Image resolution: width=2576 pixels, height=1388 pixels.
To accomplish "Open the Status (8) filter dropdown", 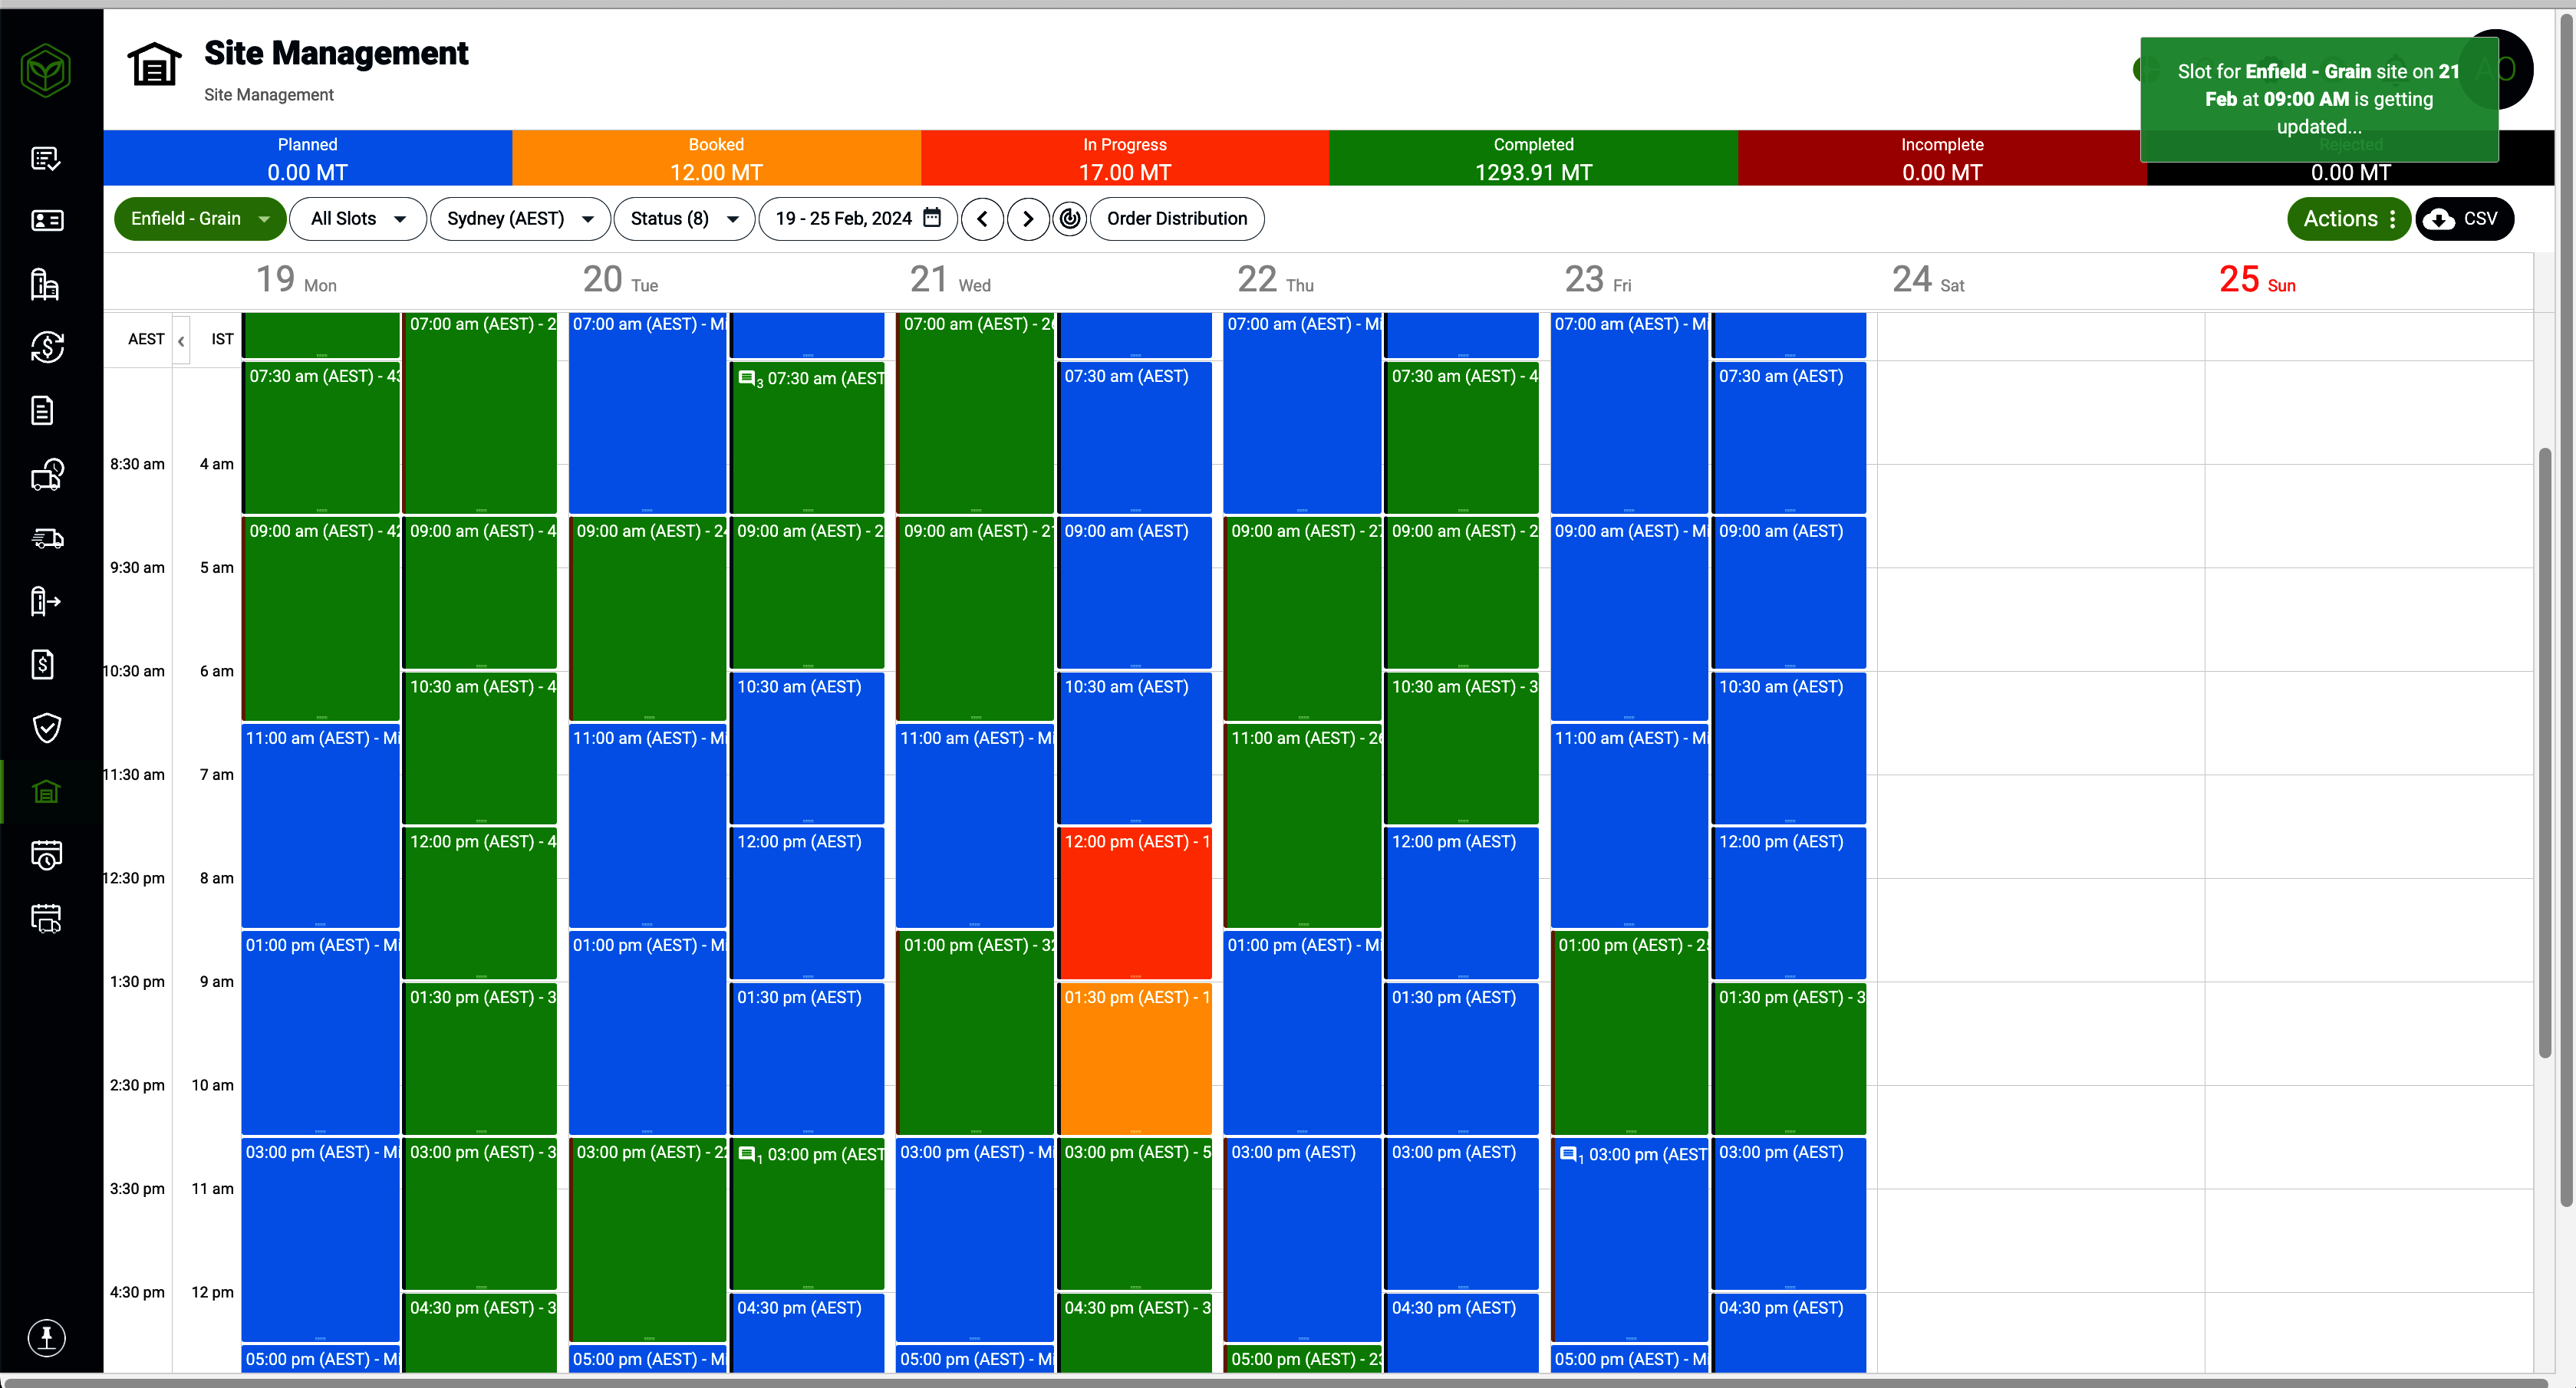I will 684,218.
